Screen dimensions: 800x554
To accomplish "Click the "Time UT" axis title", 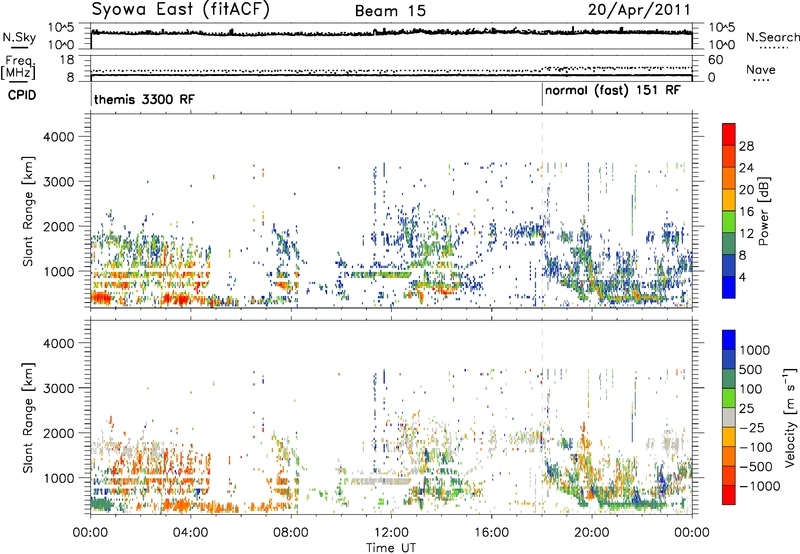I will [391, 548].
